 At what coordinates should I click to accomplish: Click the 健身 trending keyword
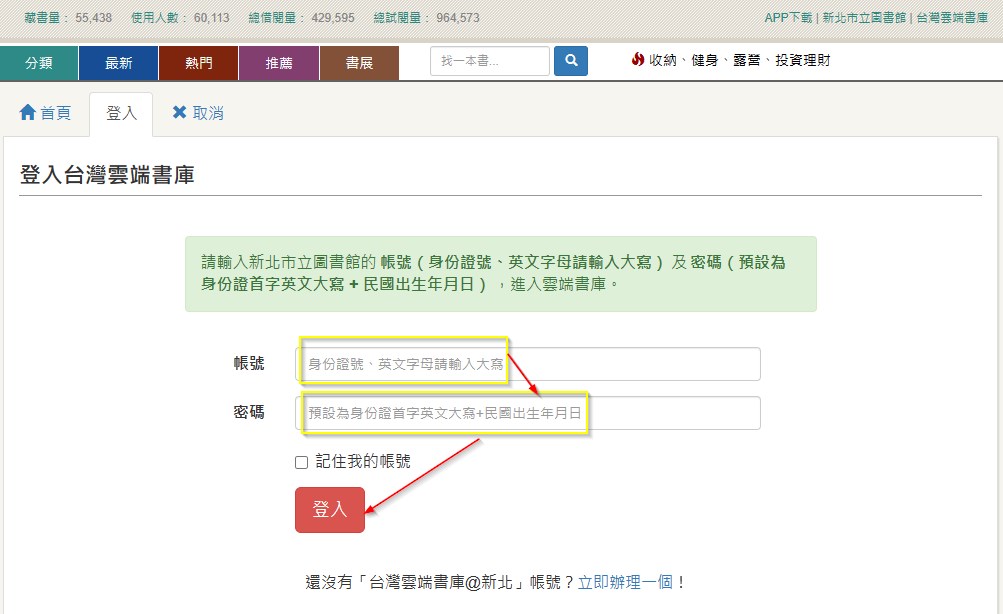coord(705,60)
